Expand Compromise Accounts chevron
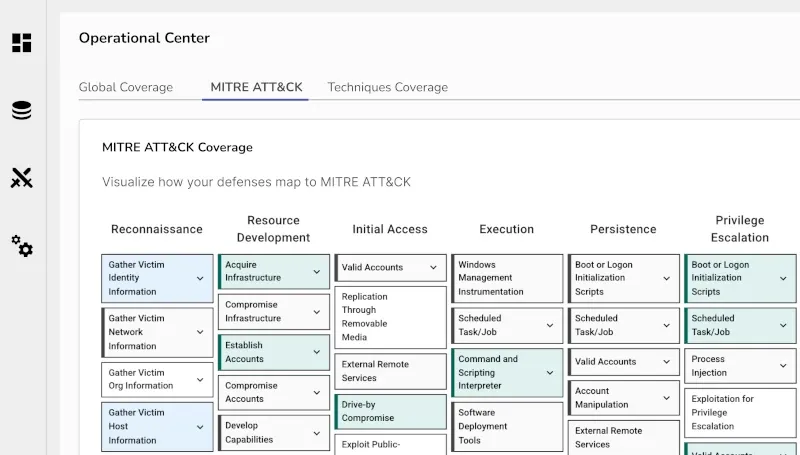 coord(317,392)
